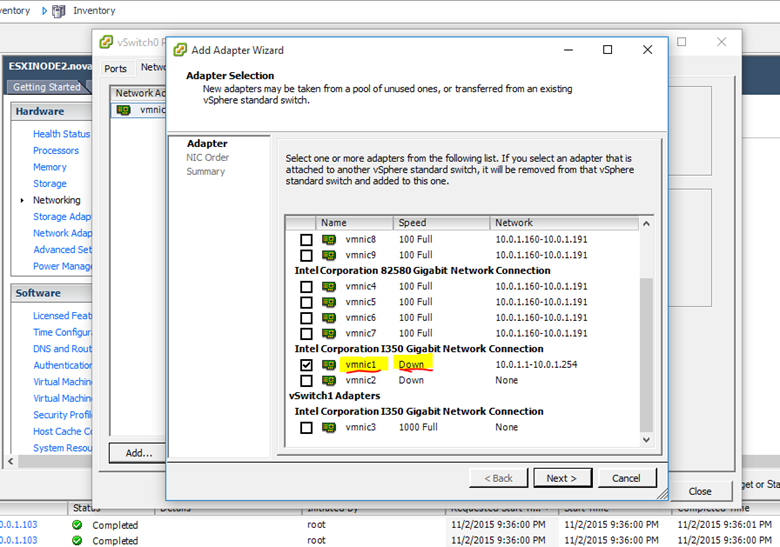The image size is (780, 547).
Task: Open the Processors link
Action: (56, 151)
